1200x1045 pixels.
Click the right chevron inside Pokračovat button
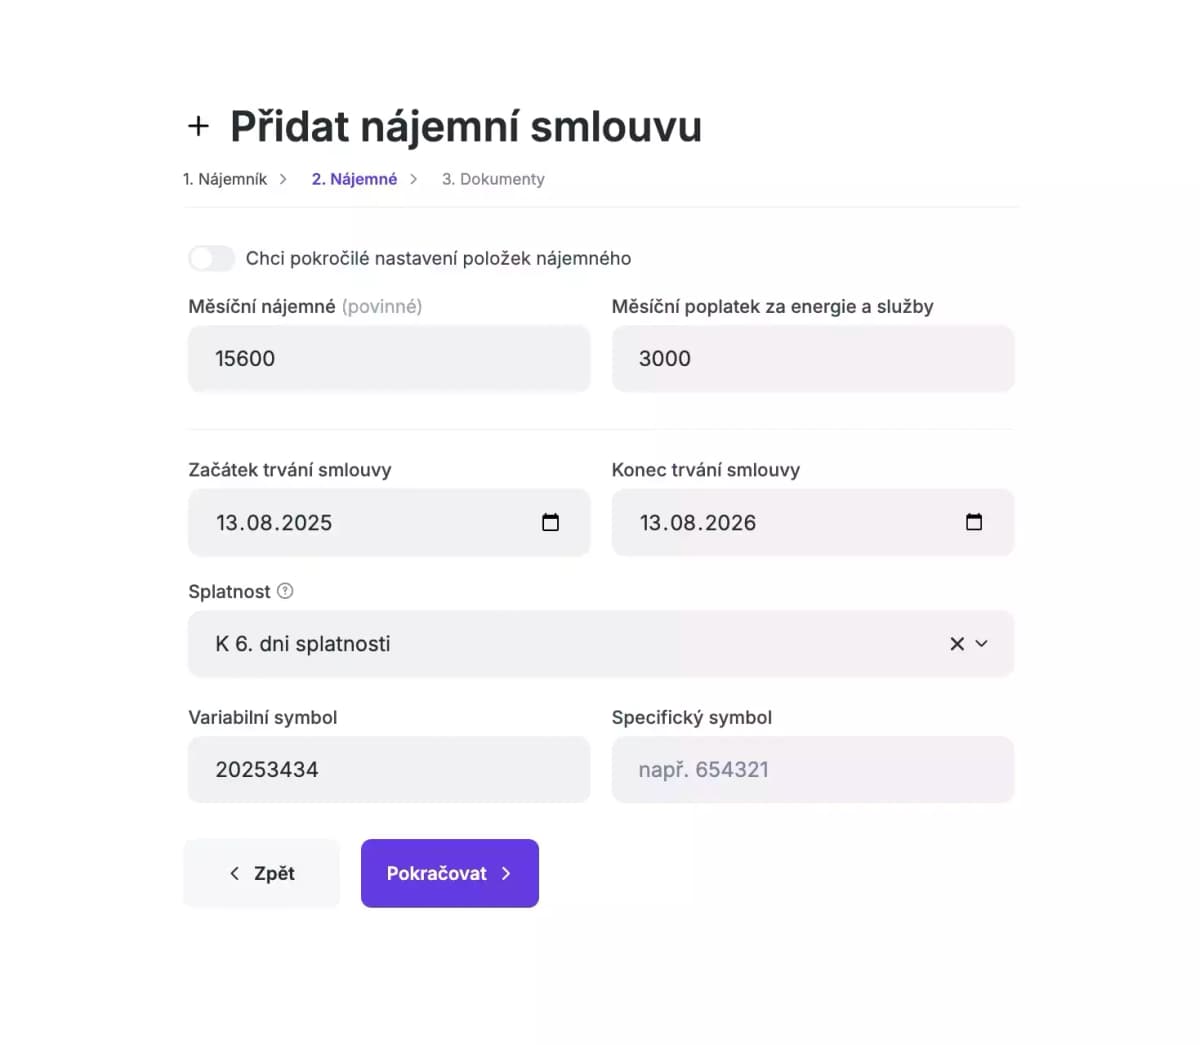click(505, 873)
